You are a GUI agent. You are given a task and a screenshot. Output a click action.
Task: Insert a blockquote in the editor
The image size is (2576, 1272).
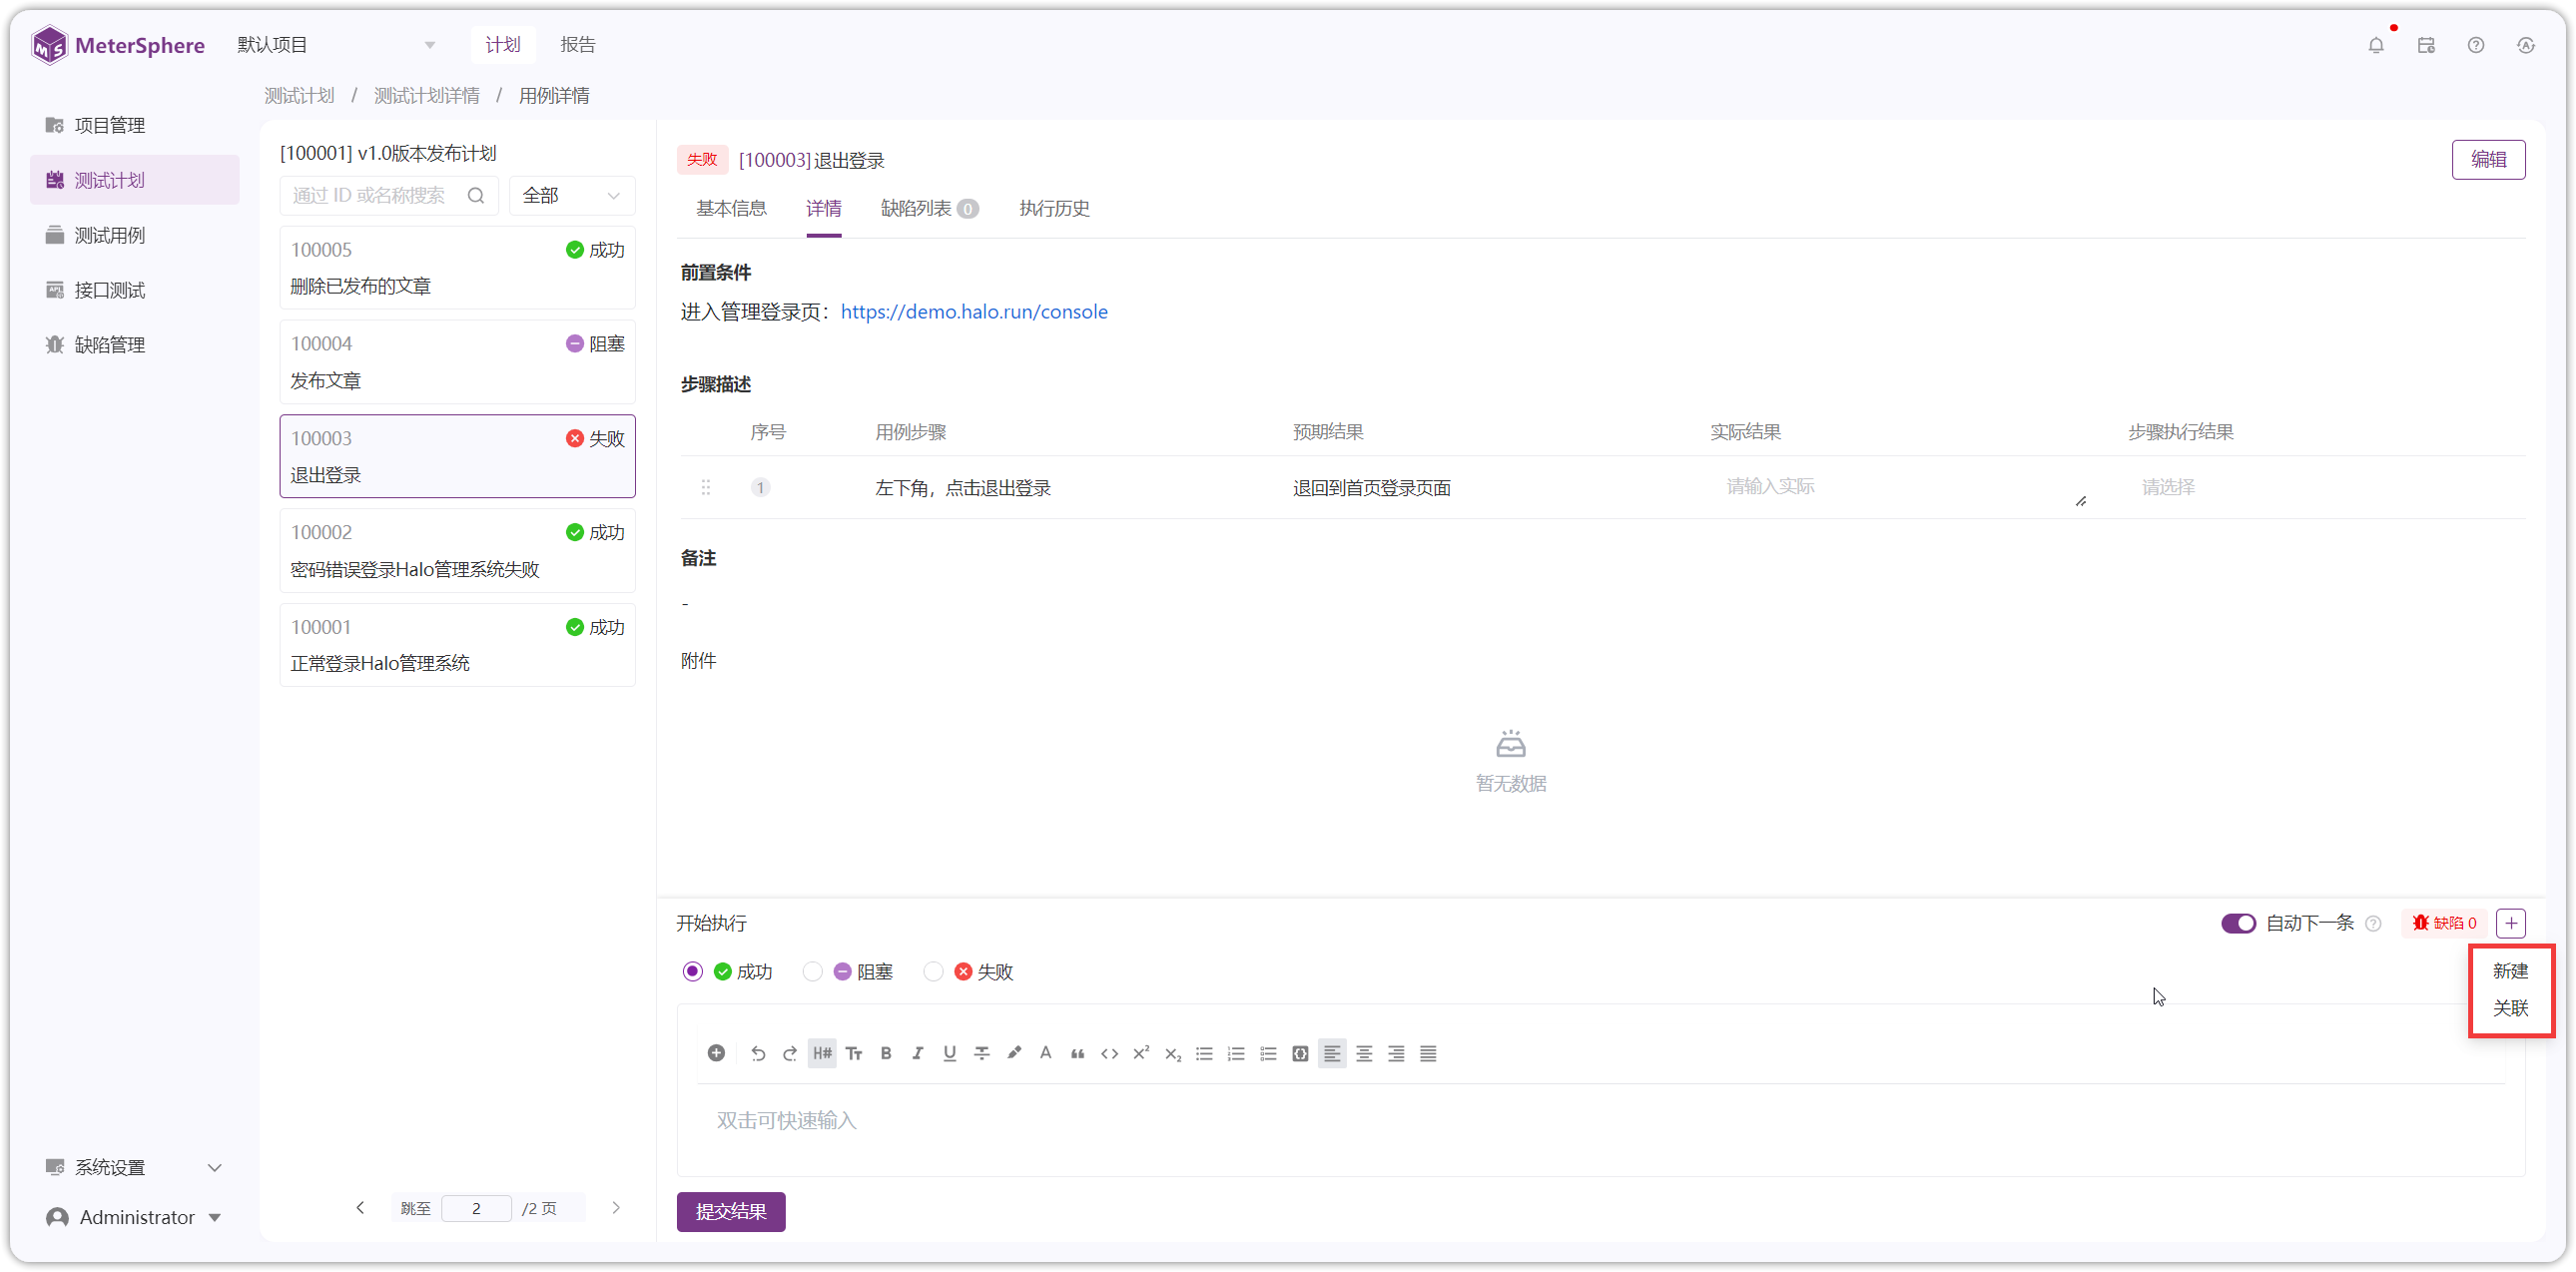[1078, 1053]
